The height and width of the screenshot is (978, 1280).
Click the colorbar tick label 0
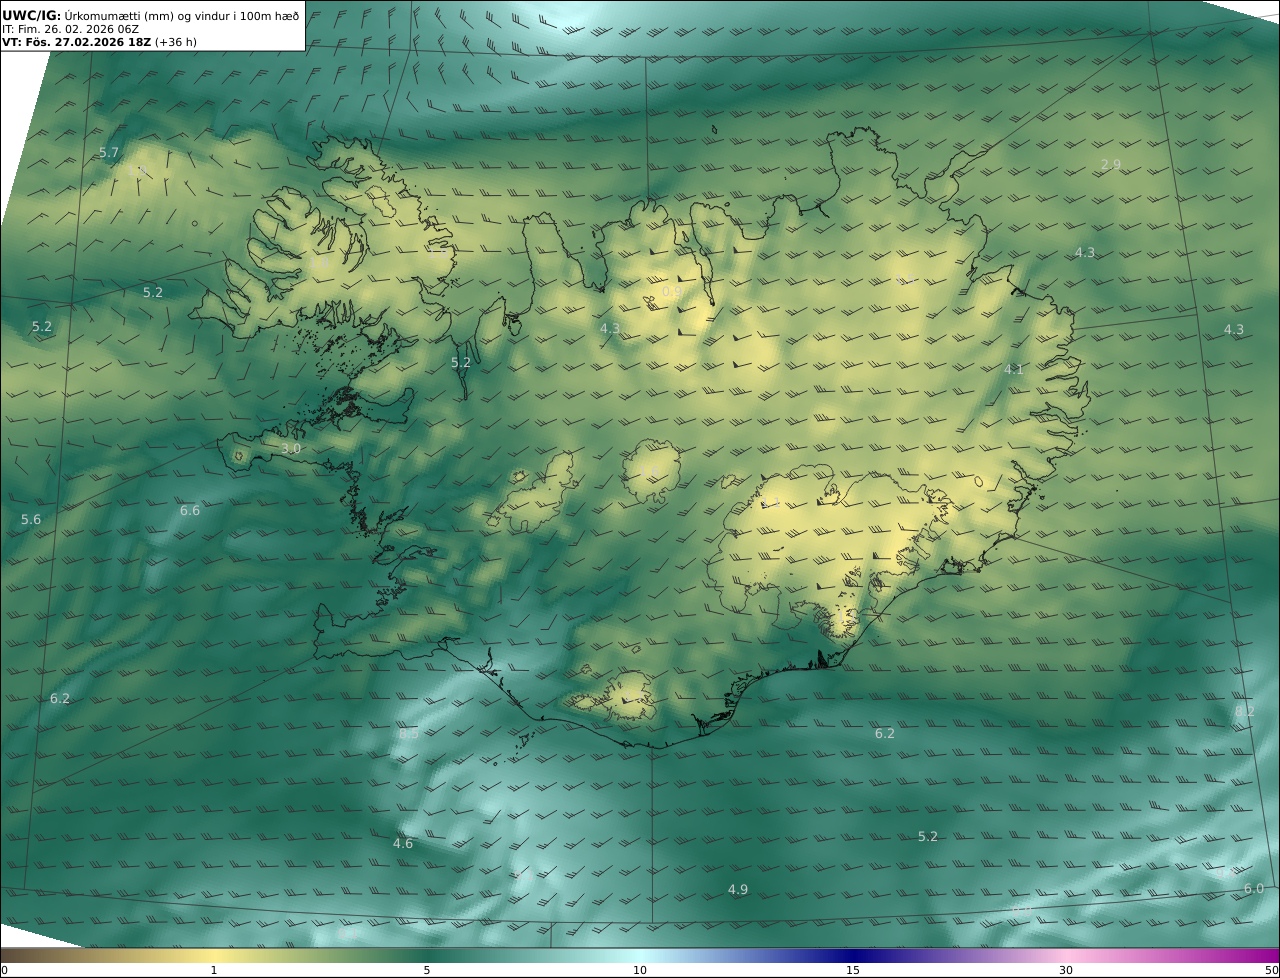[x=4, y=970]
